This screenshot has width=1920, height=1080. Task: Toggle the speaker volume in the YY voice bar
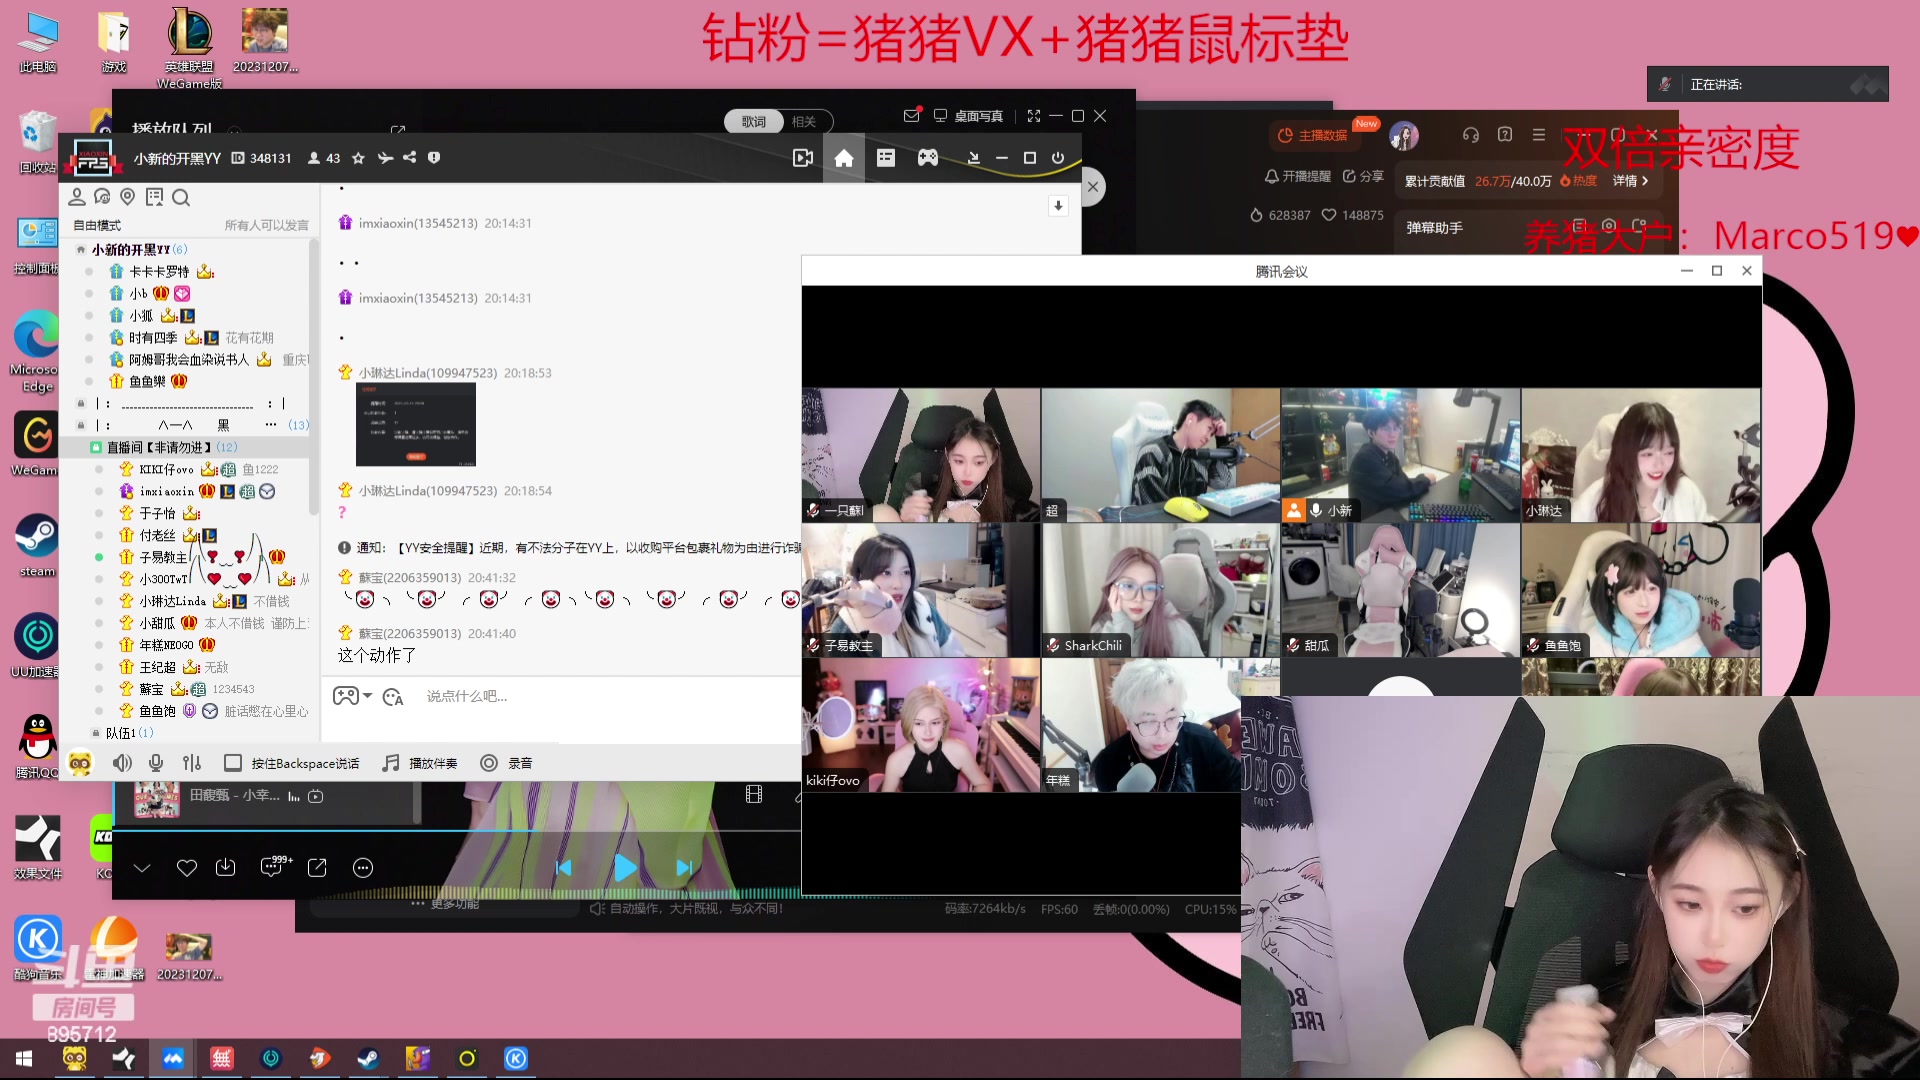click(x=121, y=762)
